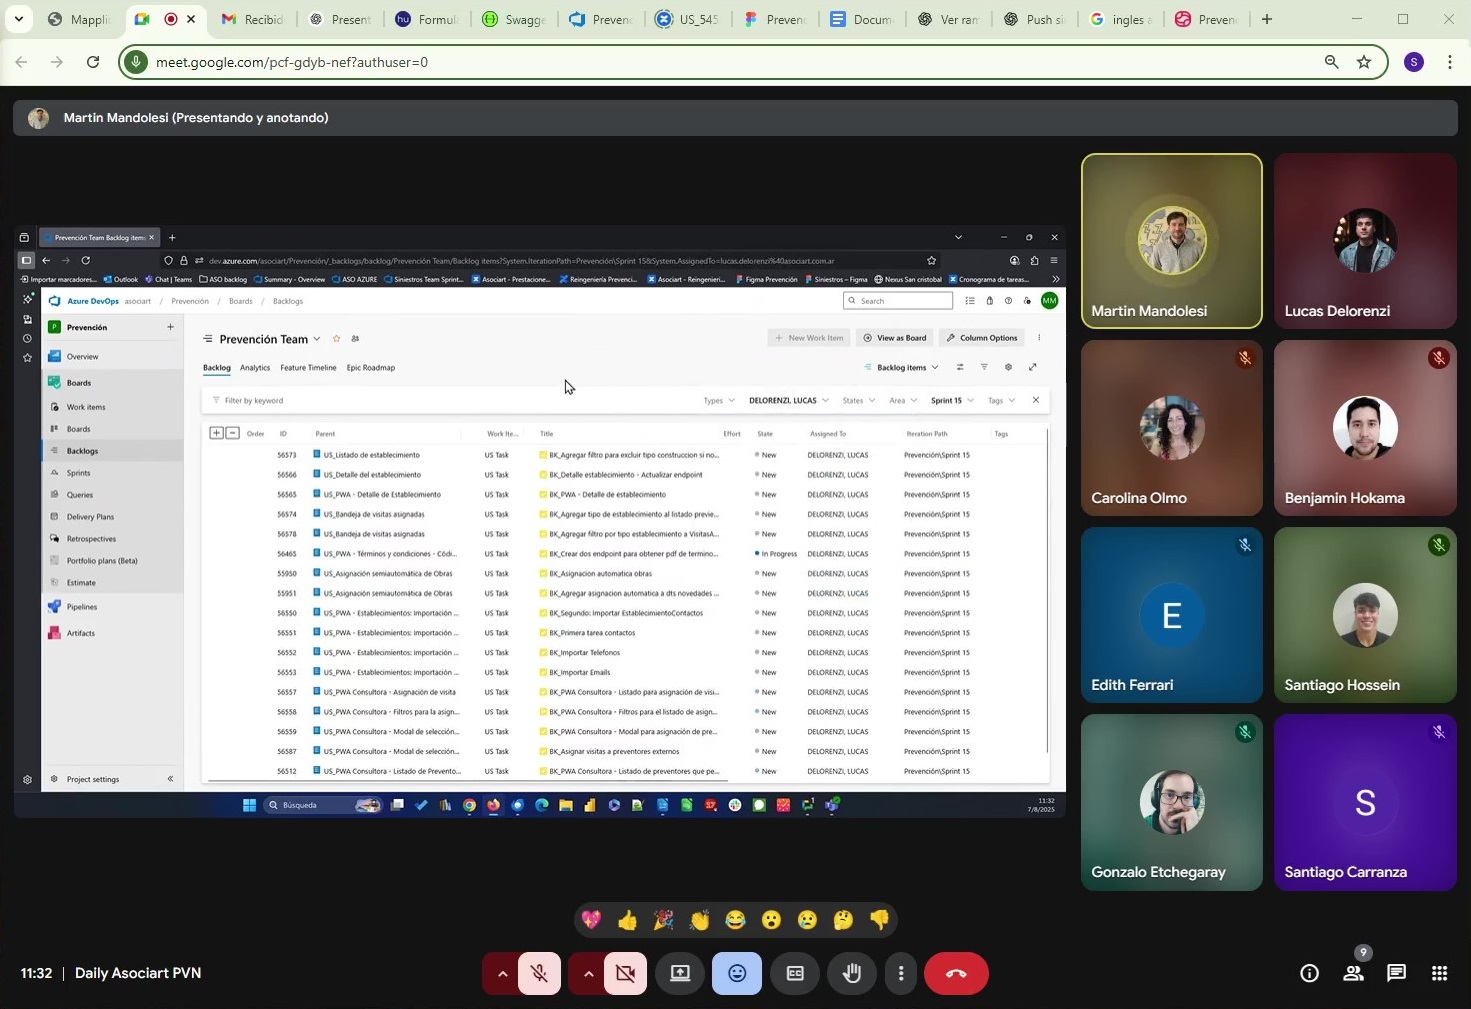The width and height of the screenshot is (1471, 1009).
Task: Click the present screen button
Action: click(680, 973)
